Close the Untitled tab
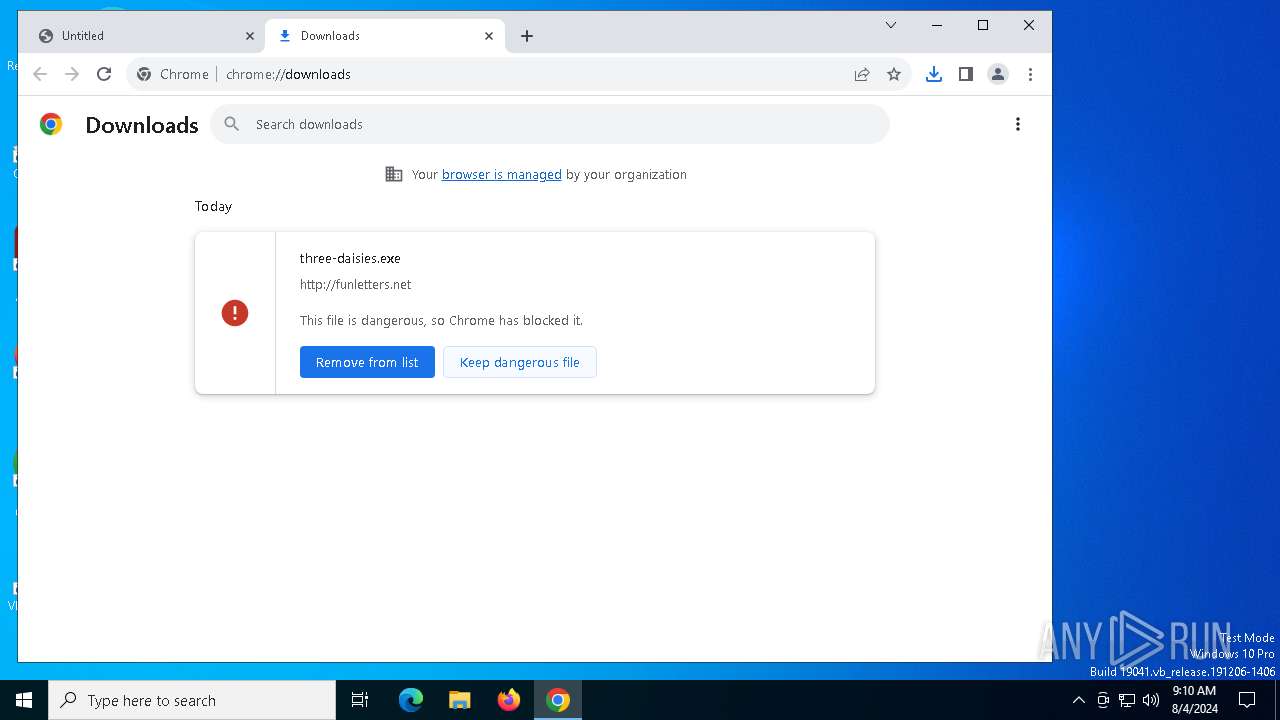1280x720 pixels. click(250, 36)
